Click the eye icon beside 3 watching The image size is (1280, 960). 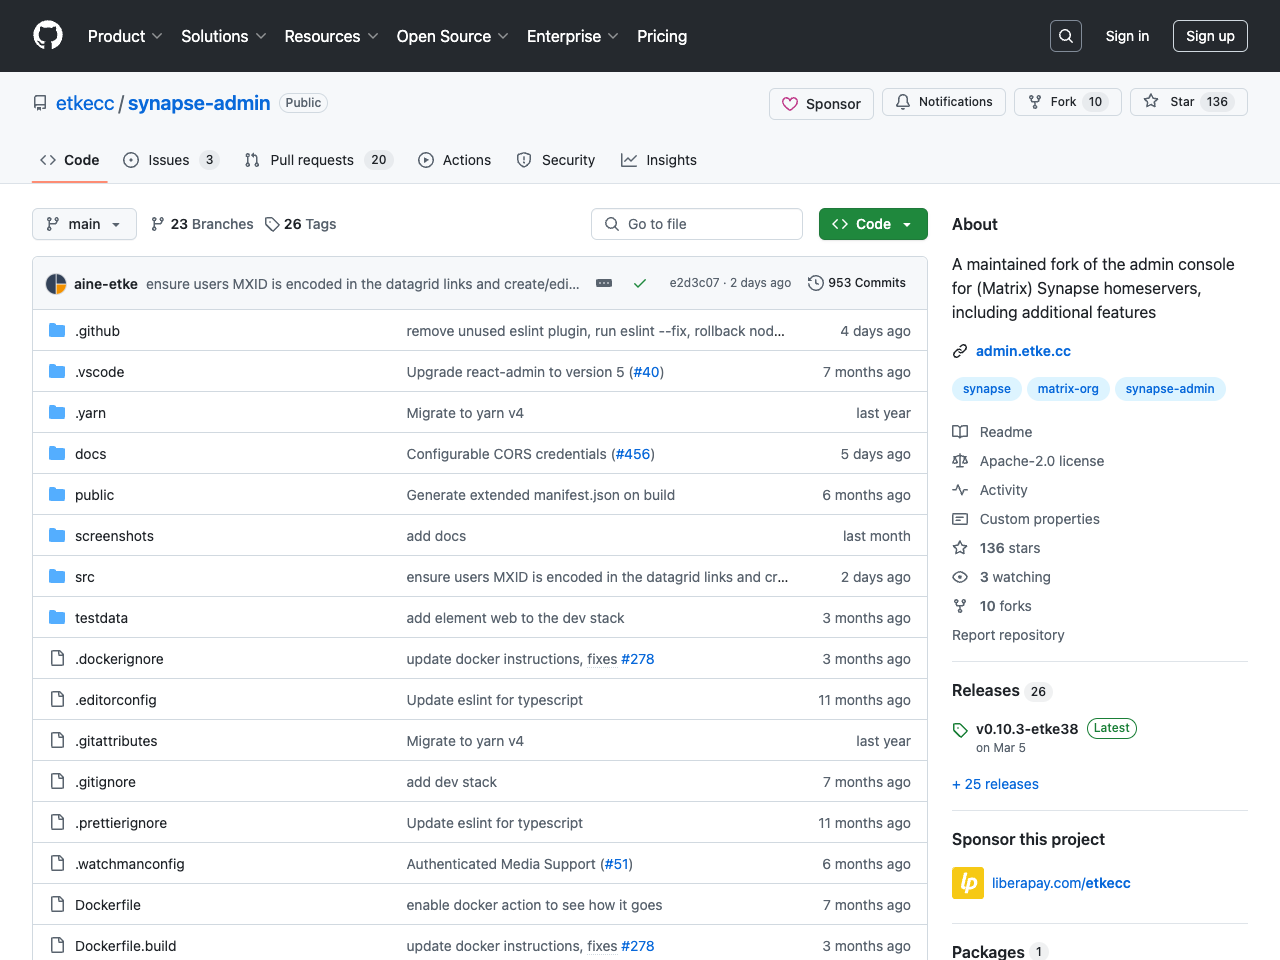click(x=960, y=577)
